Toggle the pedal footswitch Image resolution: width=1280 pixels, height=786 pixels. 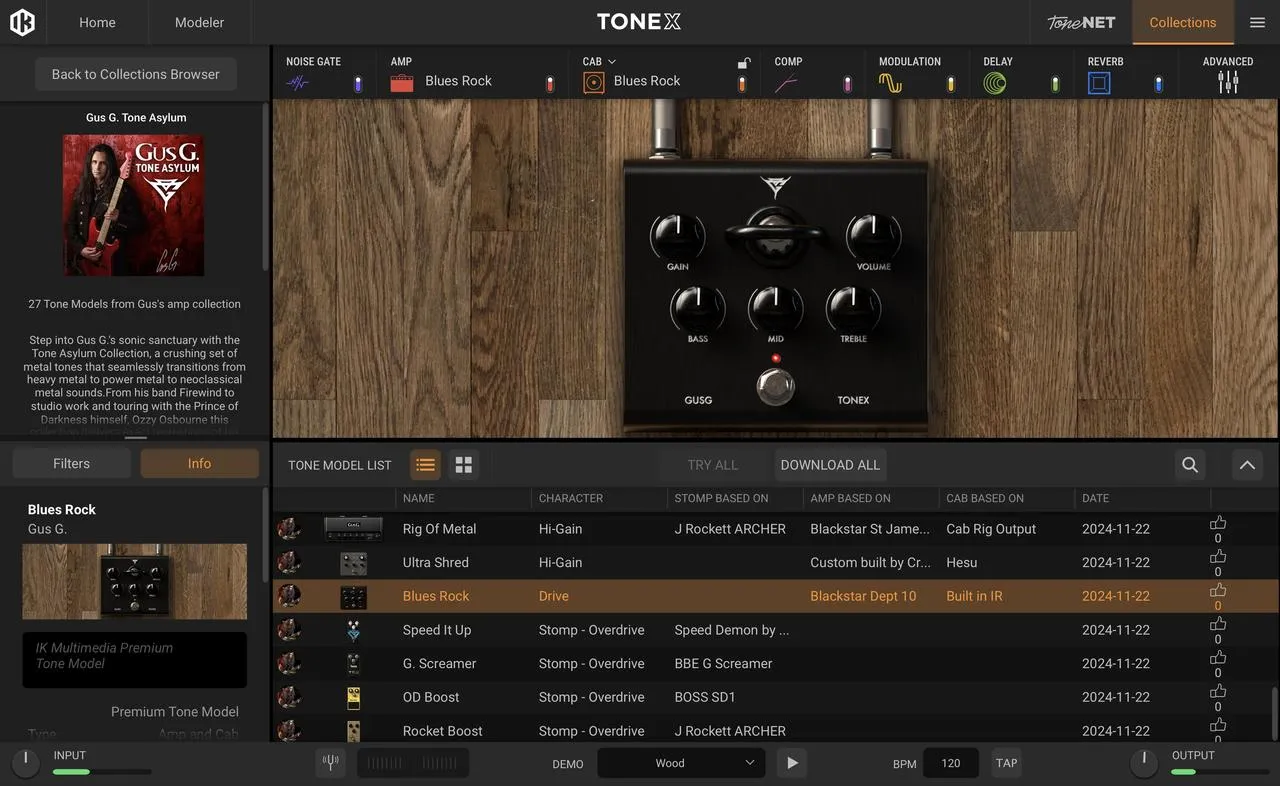tap(775, 387)
